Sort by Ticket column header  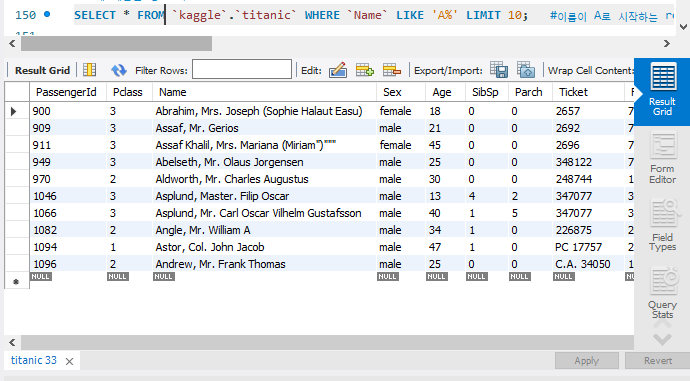pos(588,92)
